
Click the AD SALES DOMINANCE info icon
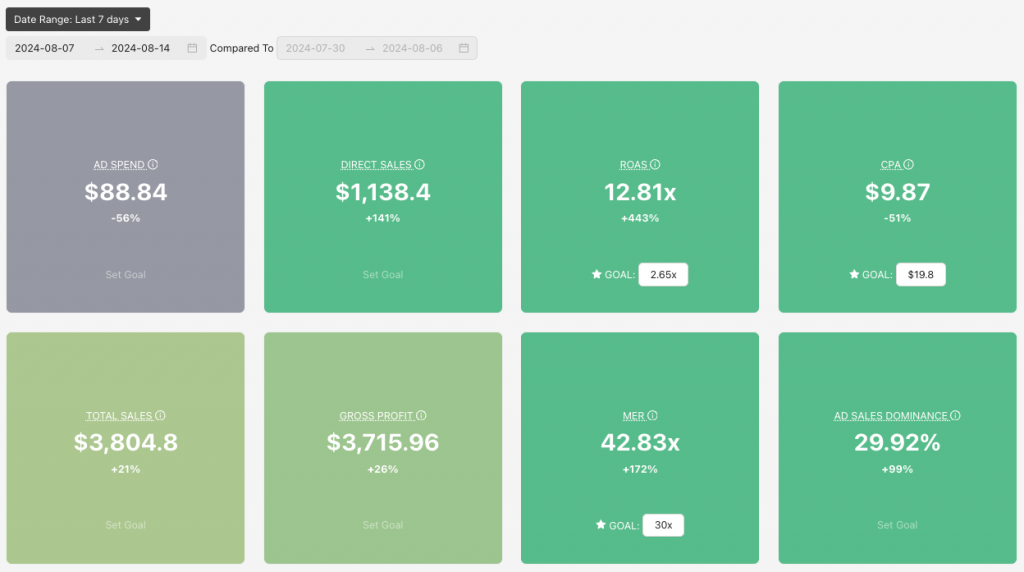click(955, 416)
